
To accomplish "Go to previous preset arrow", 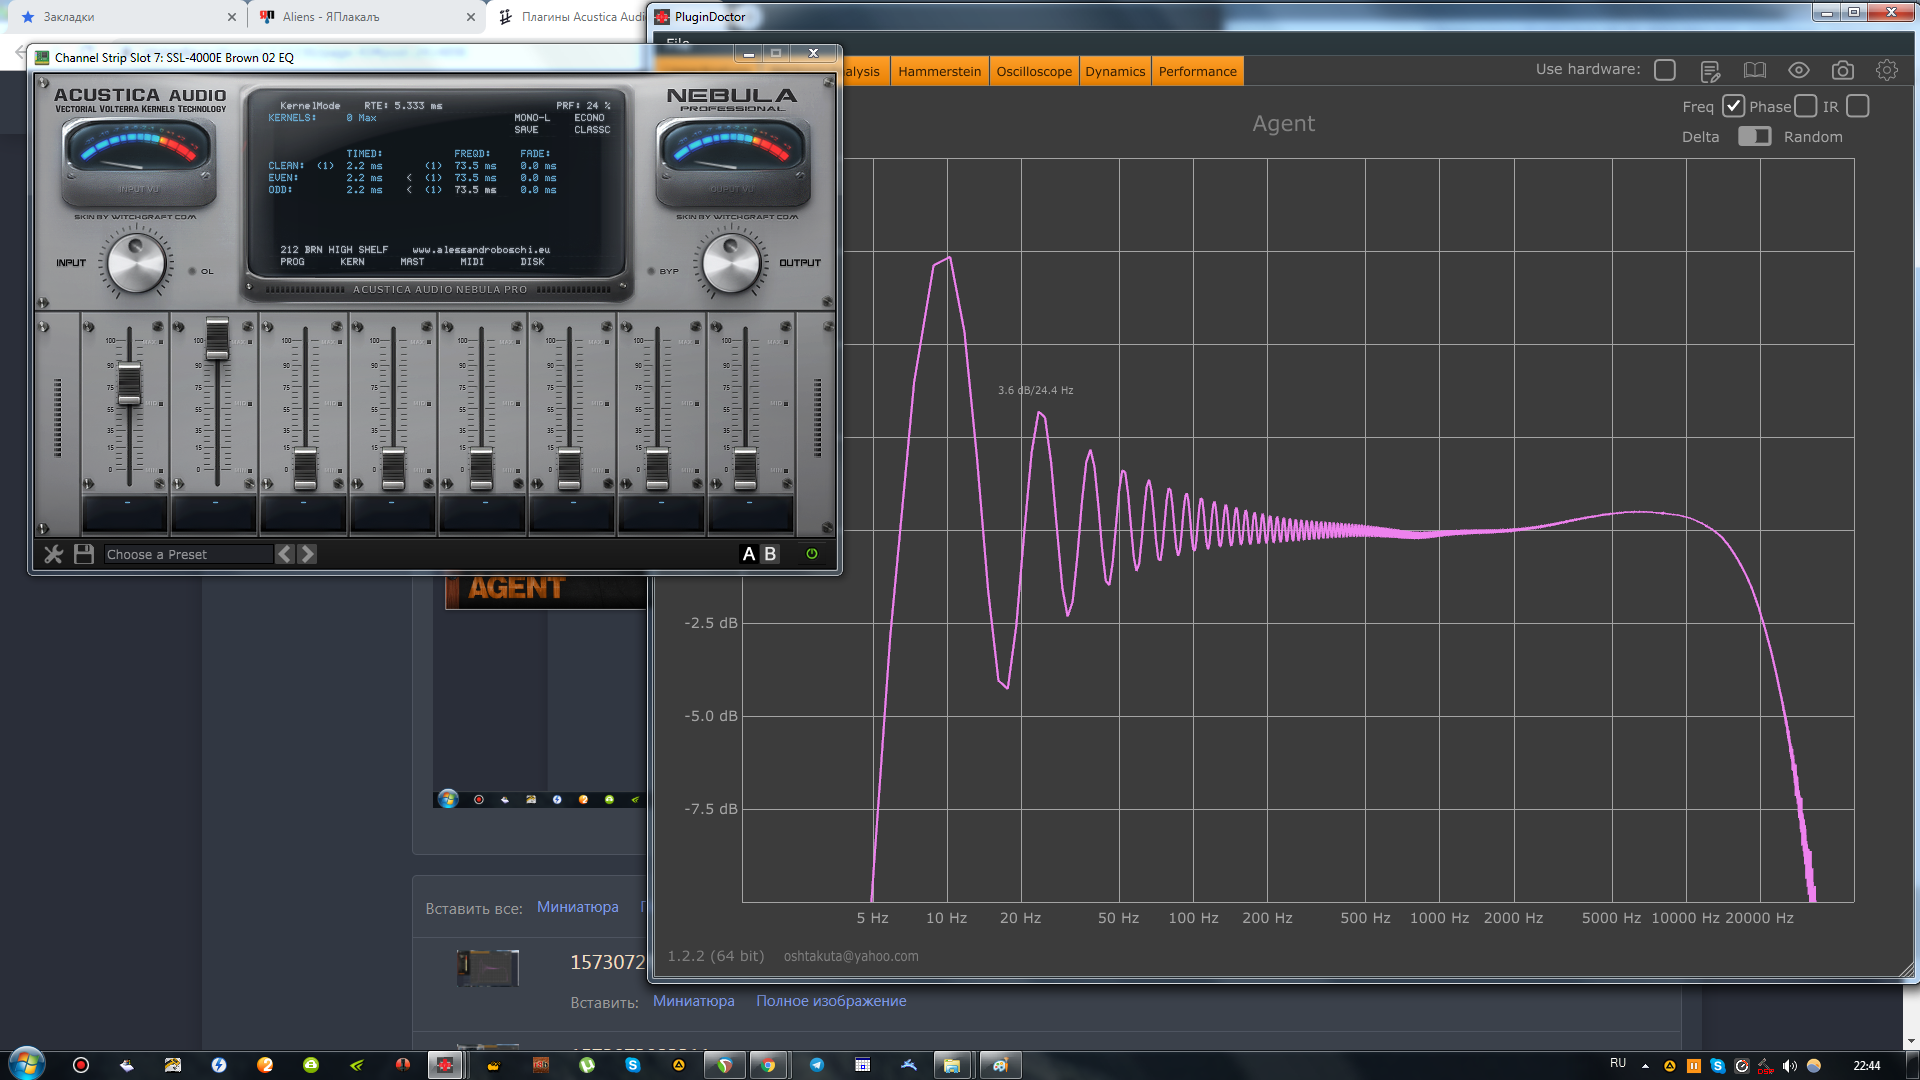I will click(285, 554).
